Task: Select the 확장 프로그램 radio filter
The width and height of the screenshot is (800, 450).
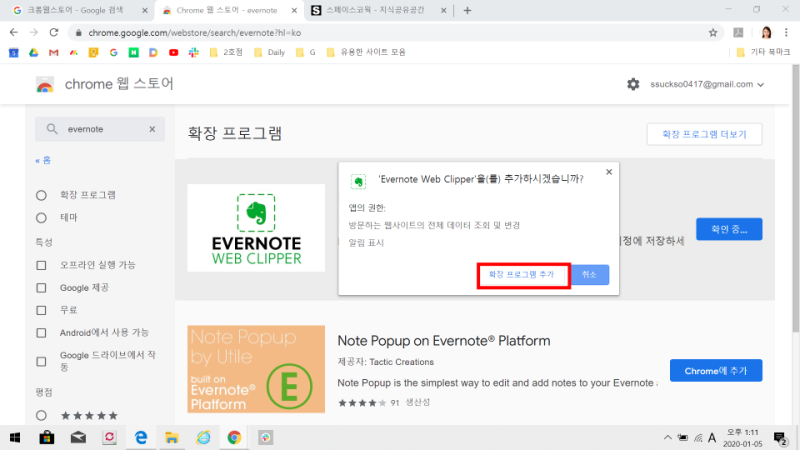Action: click(x=41, y=195)
